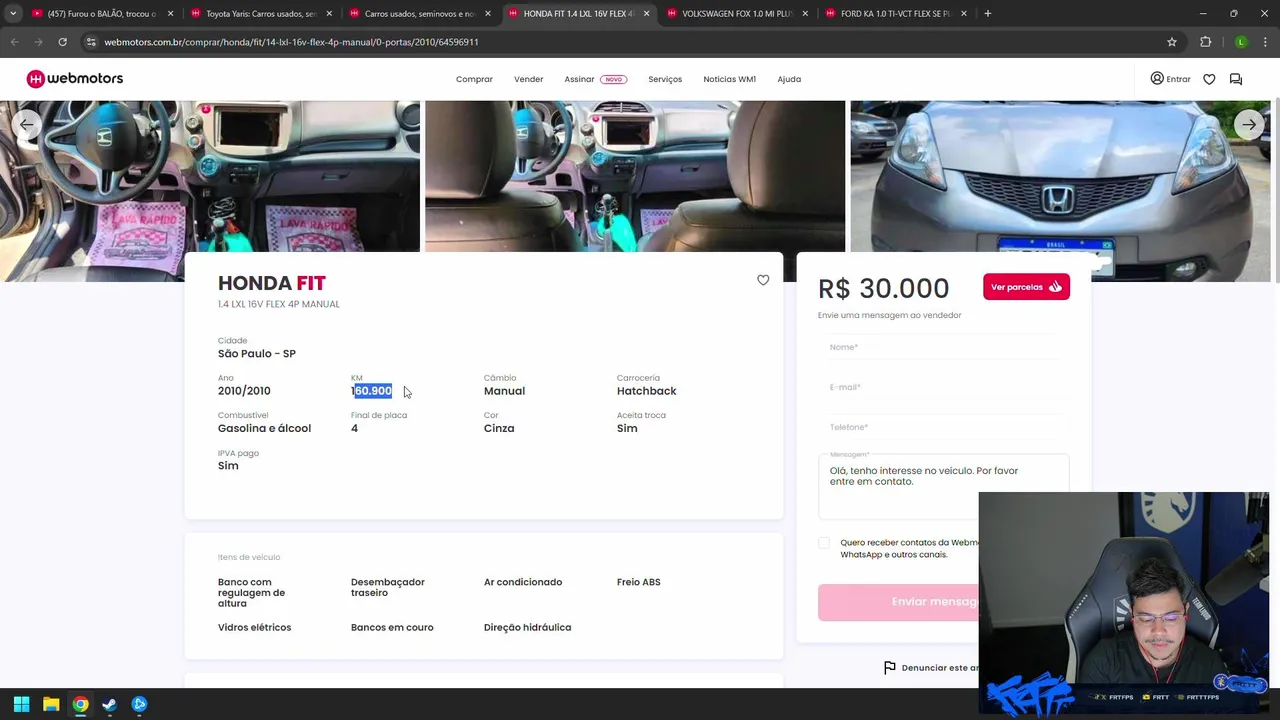This screenshot has height=720, width=1280.
Task: Click the Desembaçador traseiro item
Action: coord(388,587)
